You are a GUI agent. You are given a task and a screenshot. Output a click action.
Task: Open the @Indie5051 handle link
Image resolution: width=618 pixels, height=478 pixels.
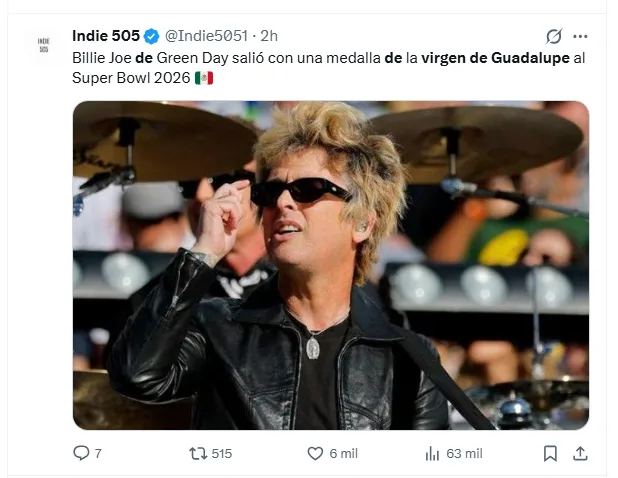[x=205, y=36]
